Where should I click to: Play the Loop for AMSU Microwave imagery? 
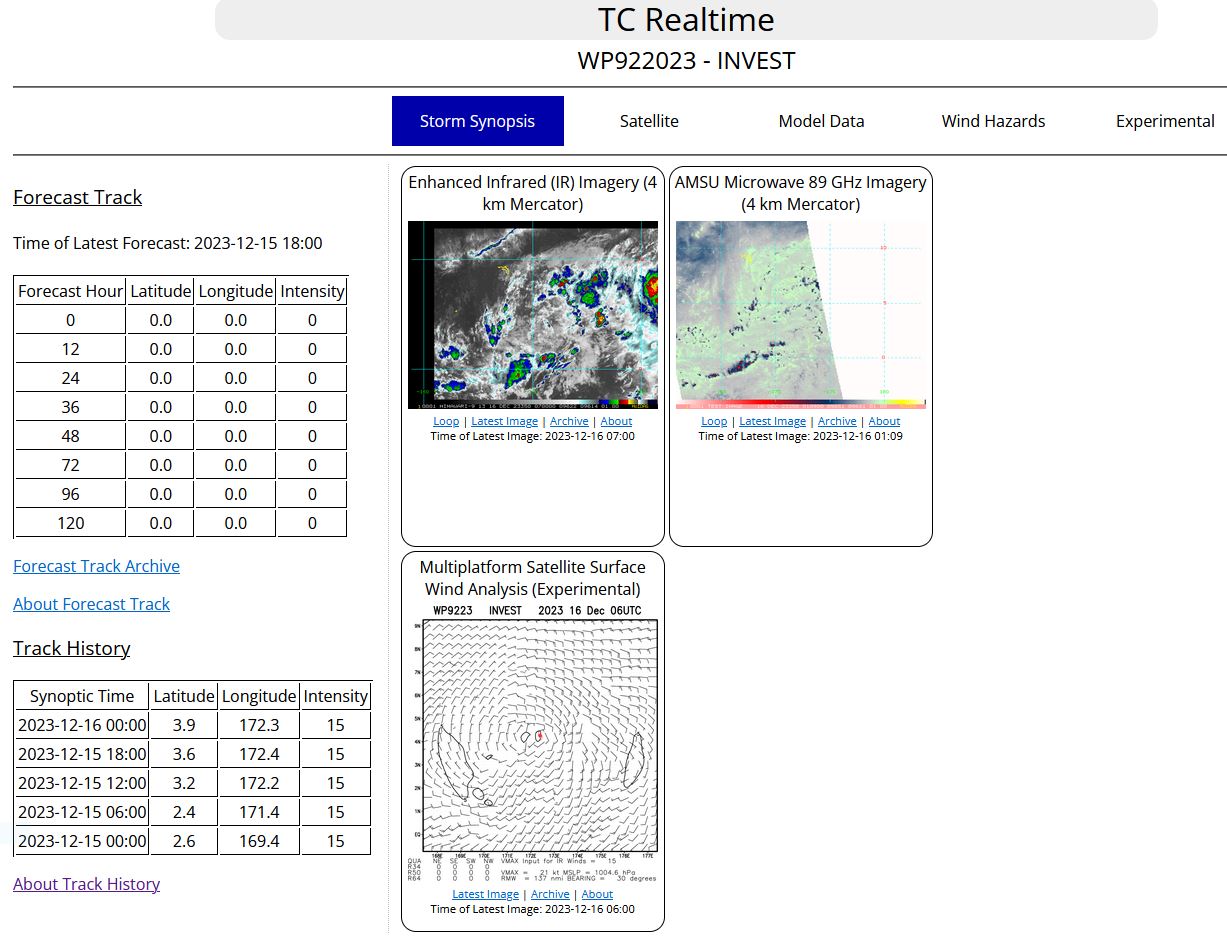pos(714,421)
